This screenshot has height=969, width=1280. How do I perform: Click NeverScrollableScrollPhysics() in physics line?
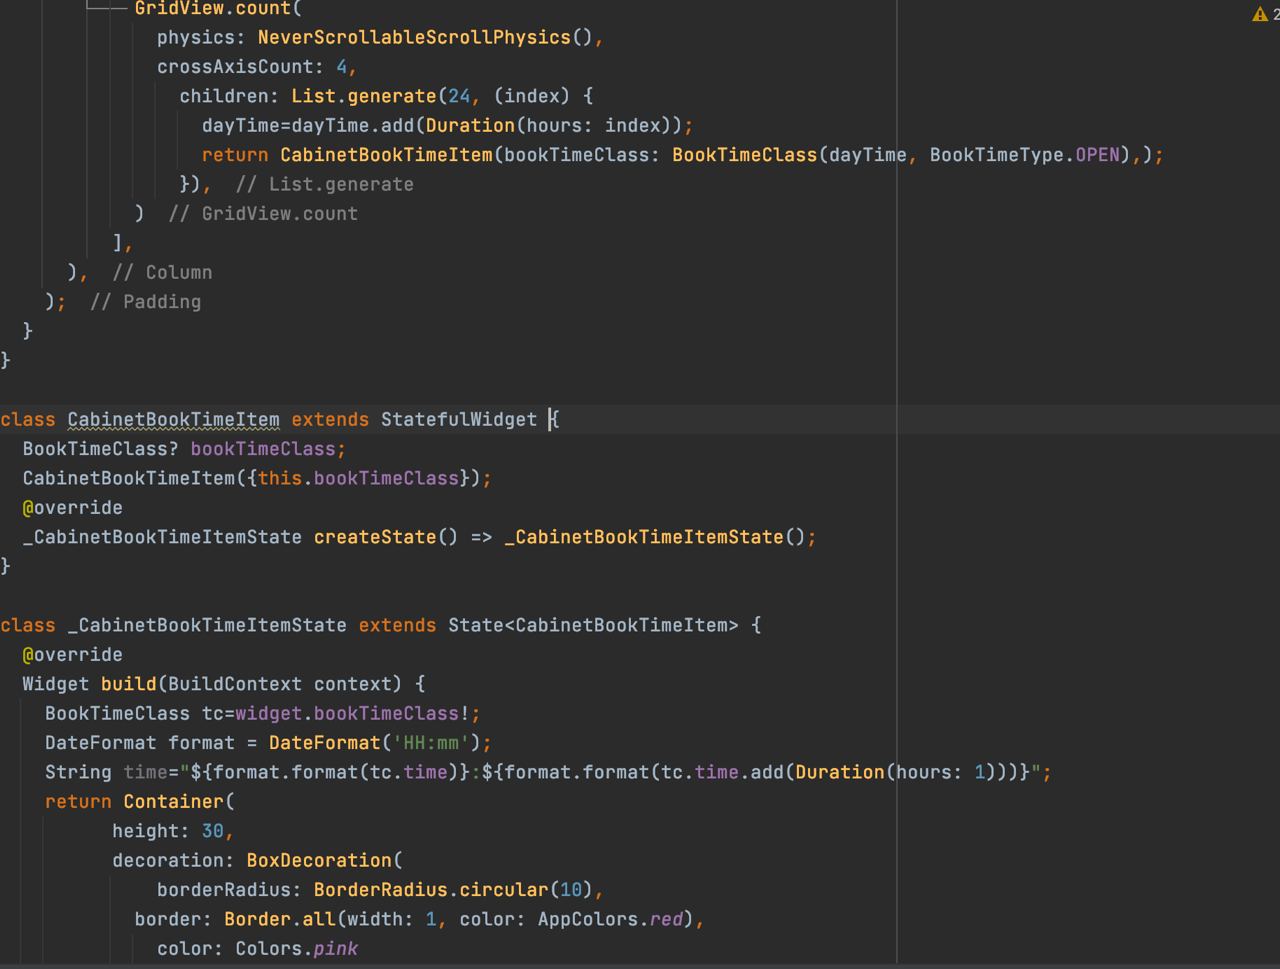click(425, 37)
